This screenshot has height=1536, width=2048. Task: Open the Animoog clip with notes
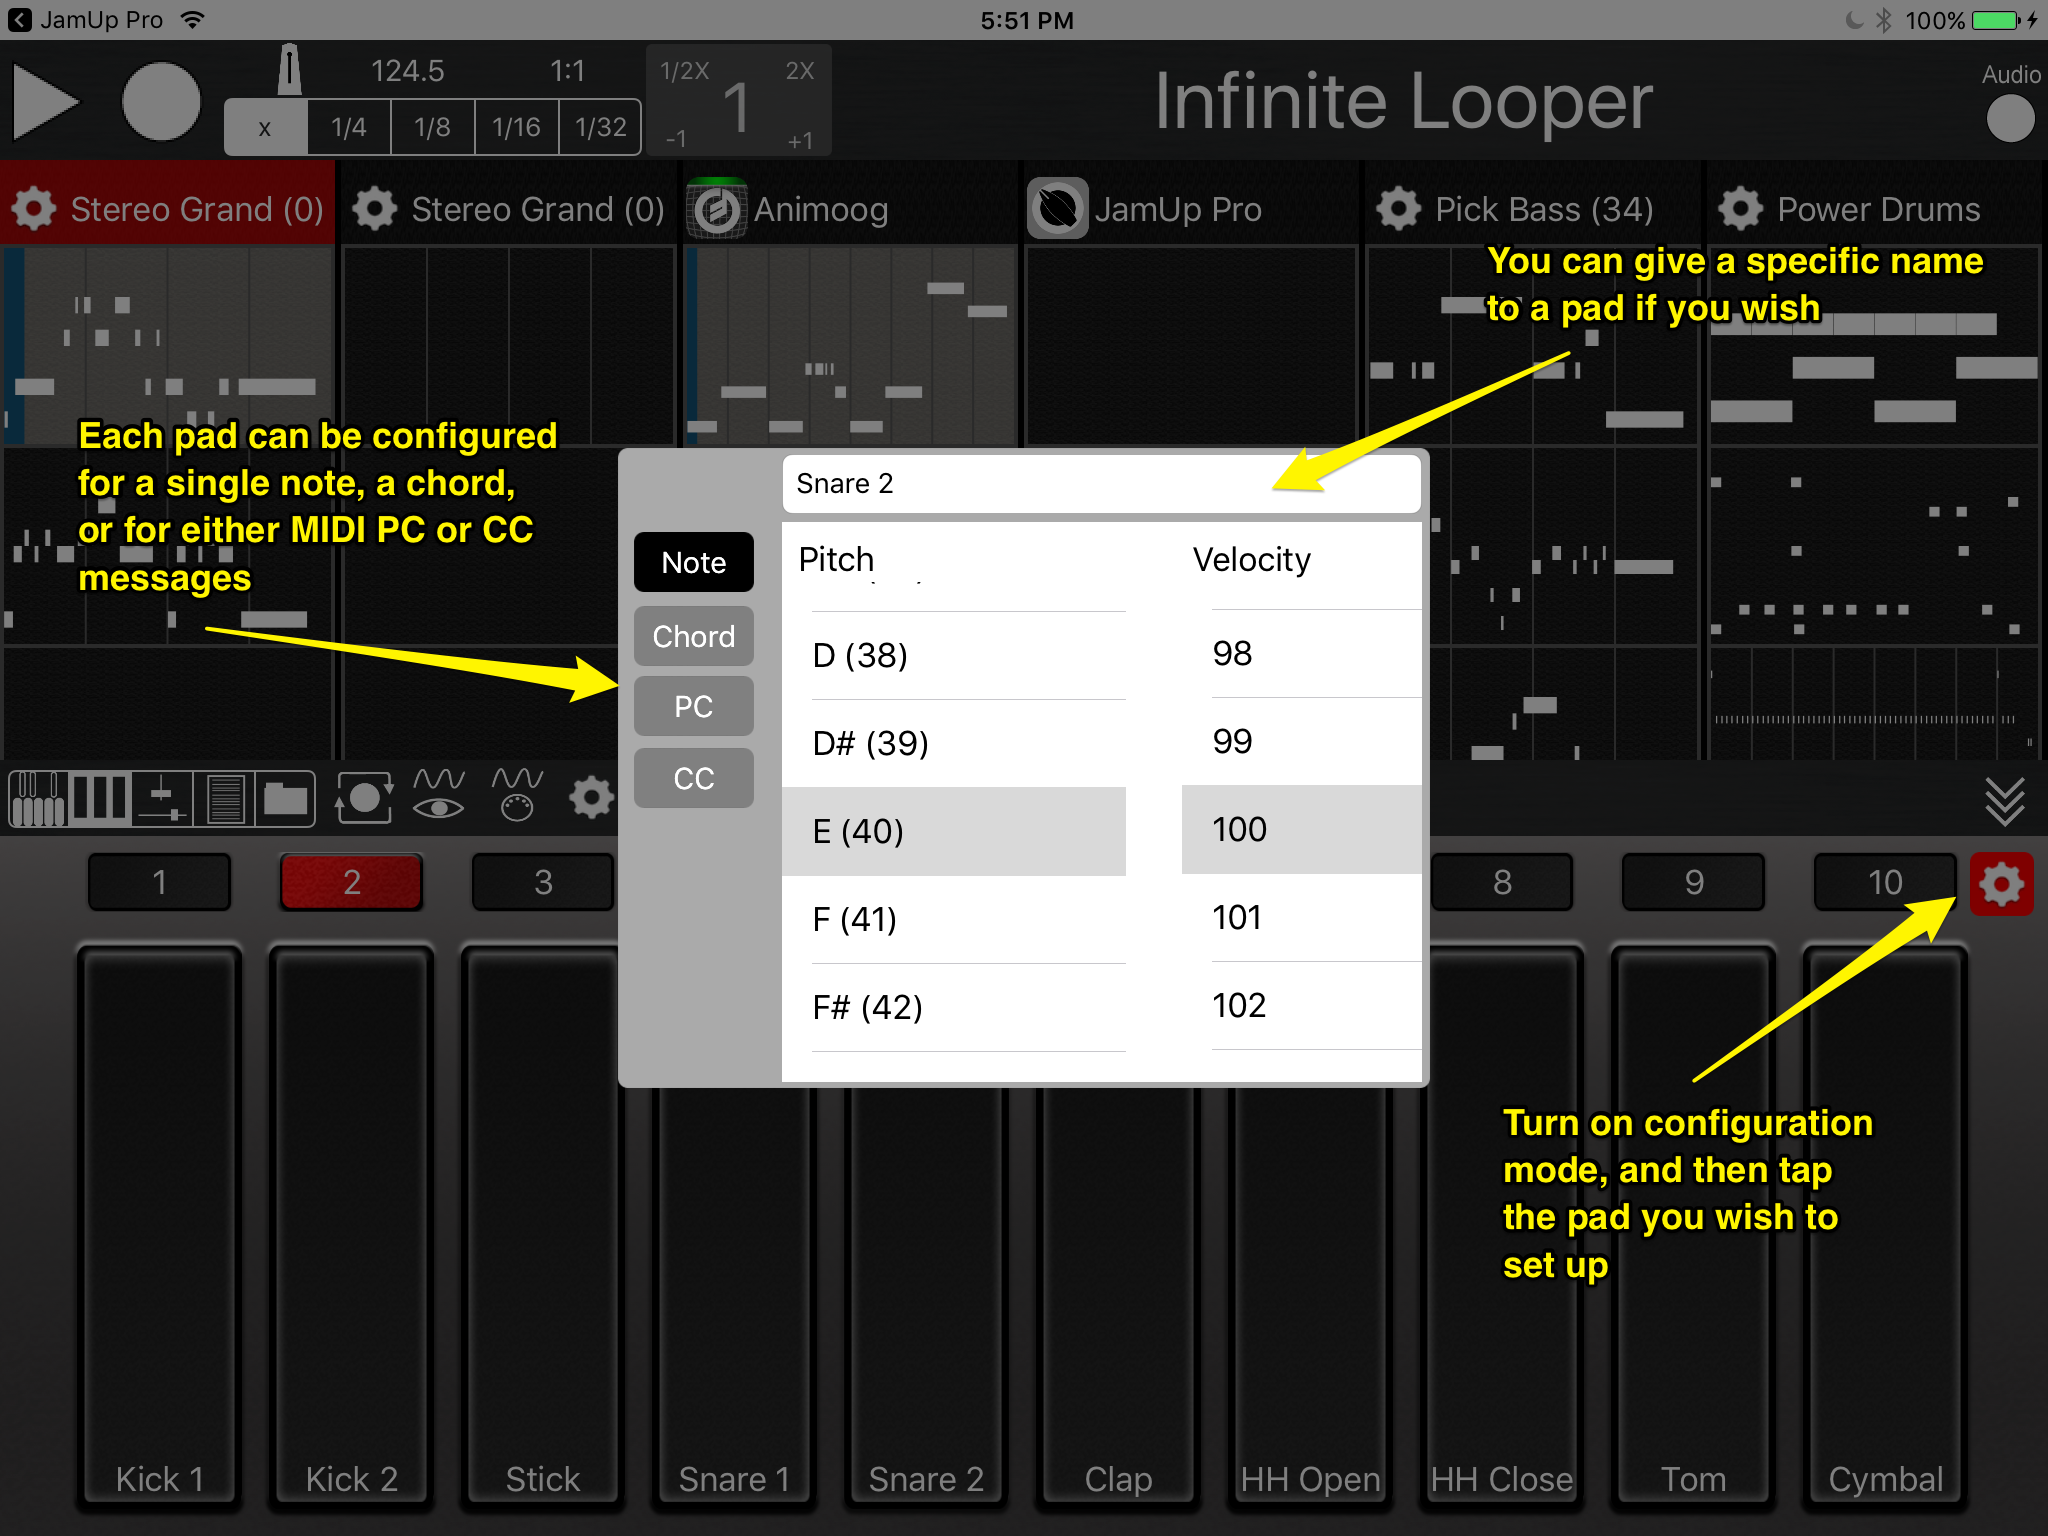click(x=851, y=345)
